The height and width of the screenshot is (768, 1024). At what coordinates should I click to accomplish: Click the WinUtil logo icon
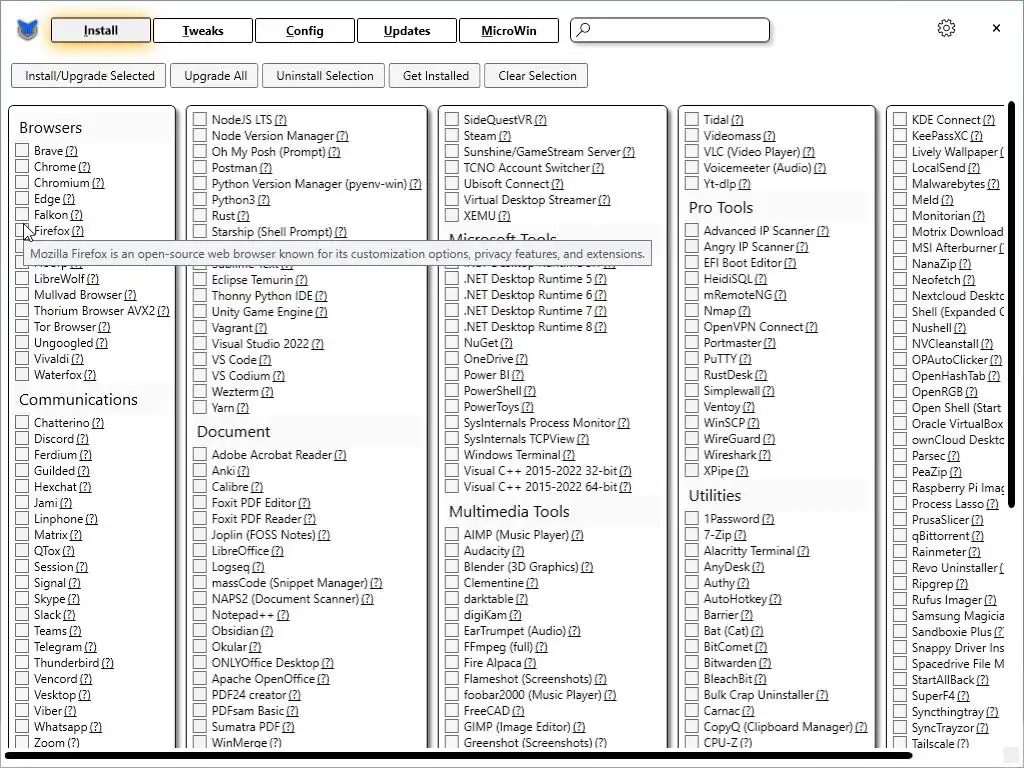point(27,30)
